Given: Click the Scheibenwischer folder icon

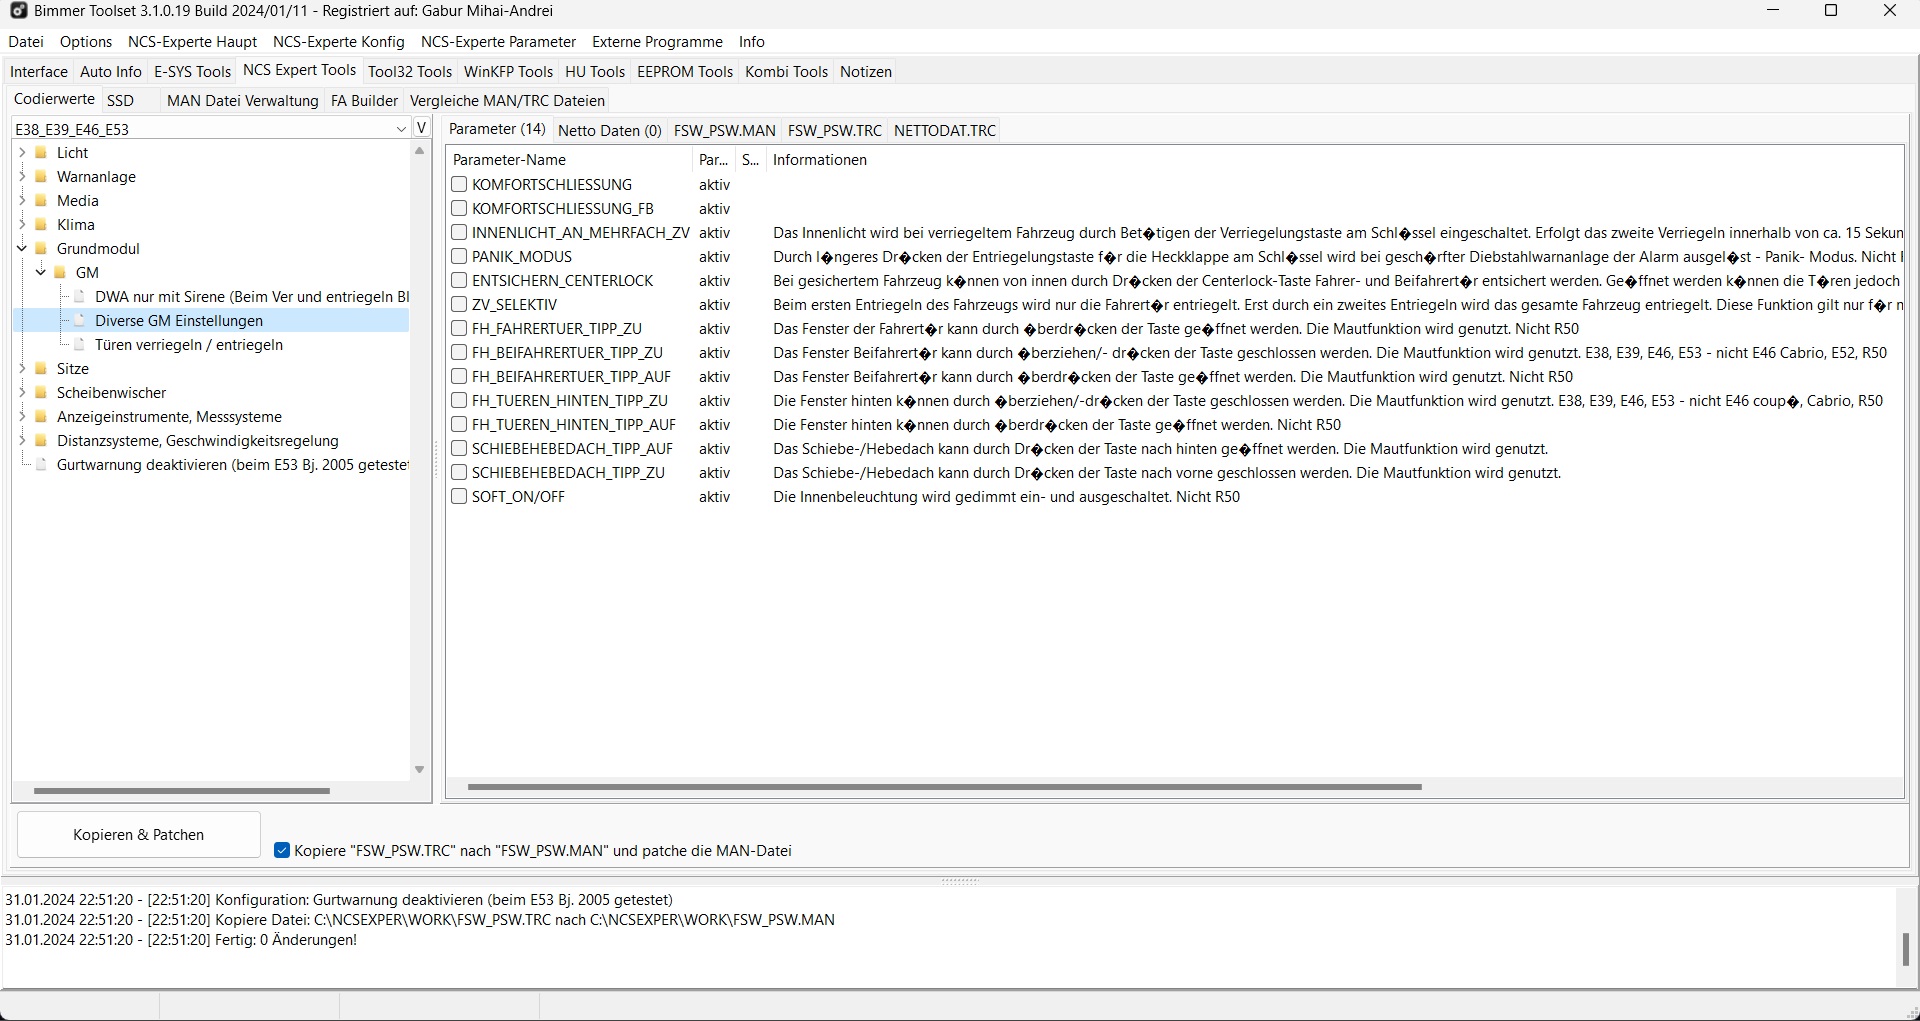Looking at the screenshot, I should [41, 393].
